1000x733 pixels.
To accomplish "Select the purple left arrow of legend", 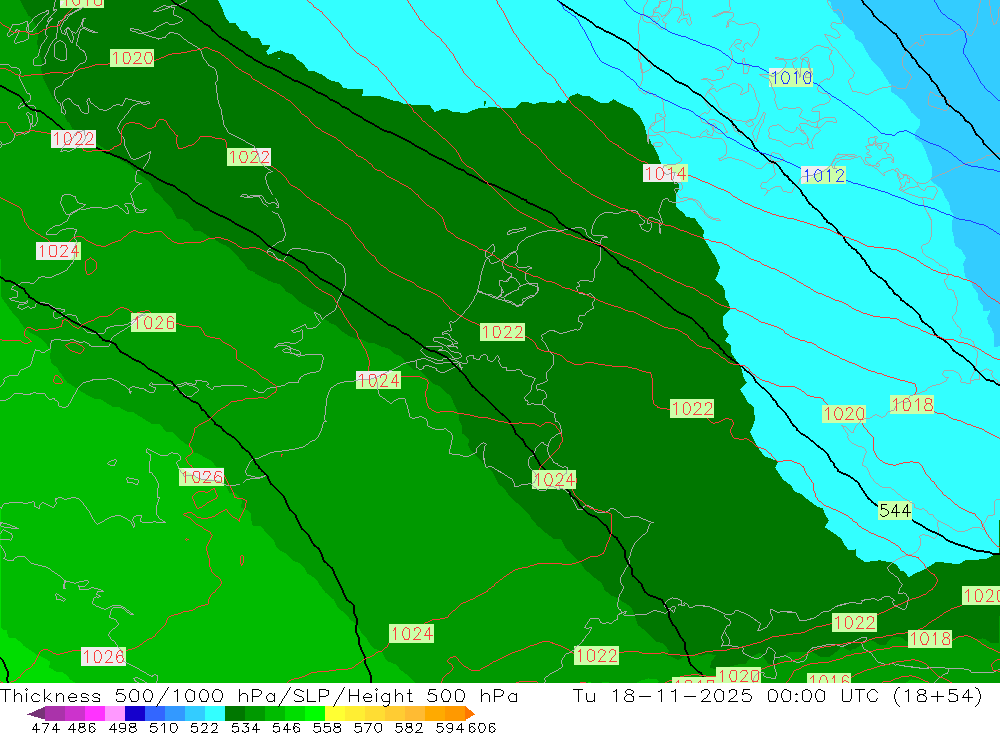I will pos(36,713).
